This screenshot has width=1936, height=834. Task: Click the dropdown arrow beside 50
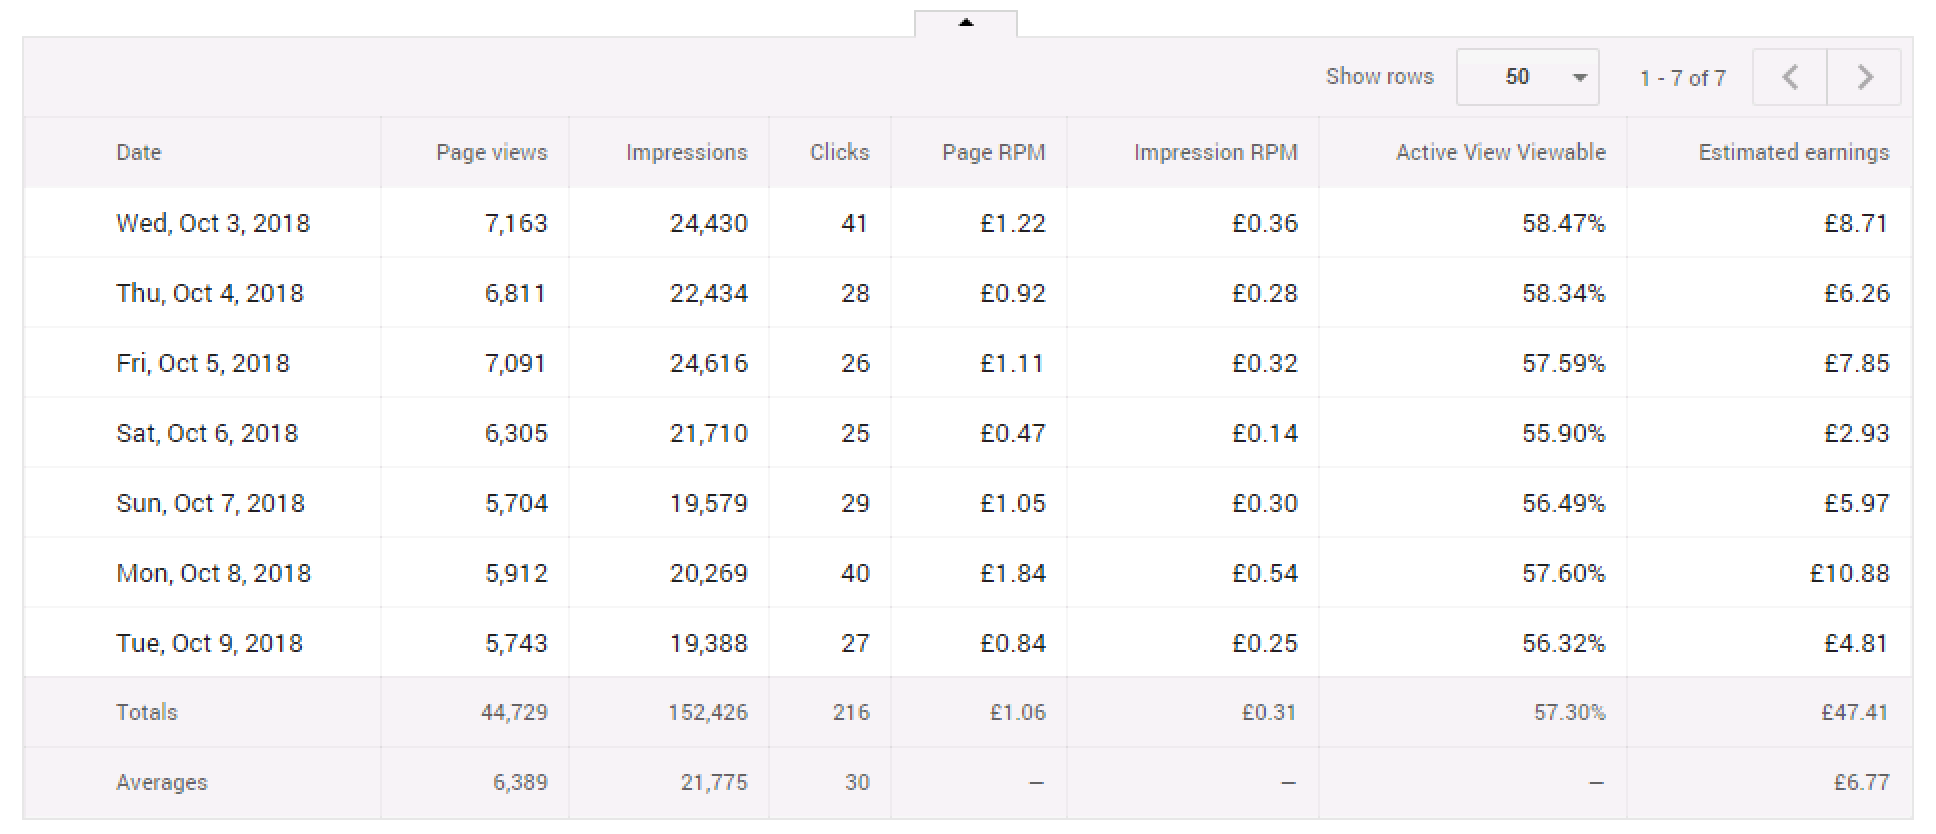[x=1580, y=77]
